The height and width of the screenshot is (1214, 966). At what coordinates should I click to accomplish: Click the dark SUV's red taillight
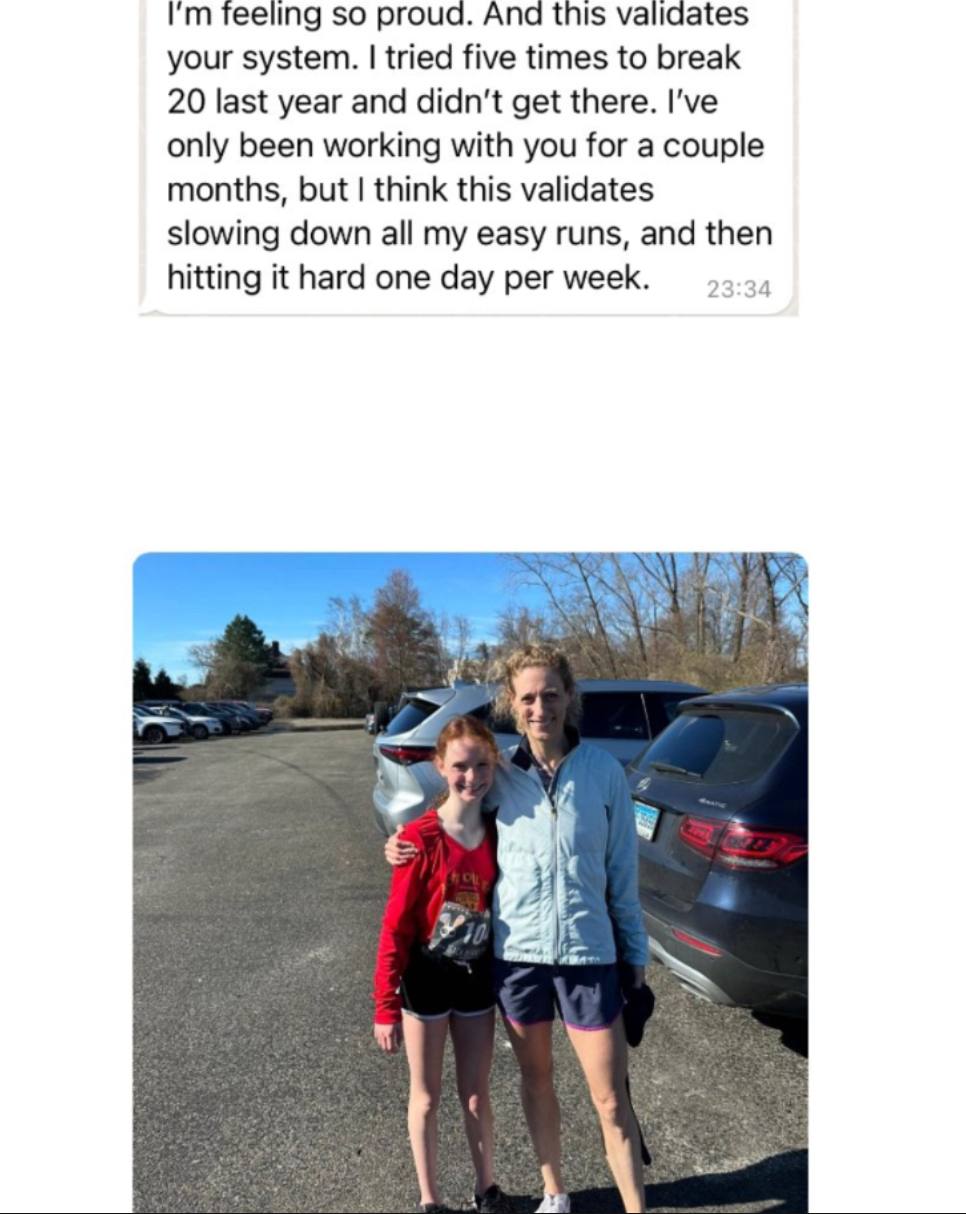[x=742, y=842]
